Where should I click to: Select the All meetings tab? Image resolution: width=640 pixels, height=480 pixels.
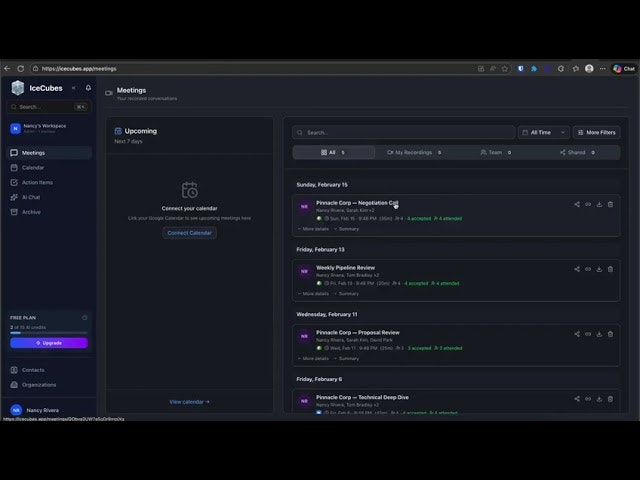click(333, 152)
